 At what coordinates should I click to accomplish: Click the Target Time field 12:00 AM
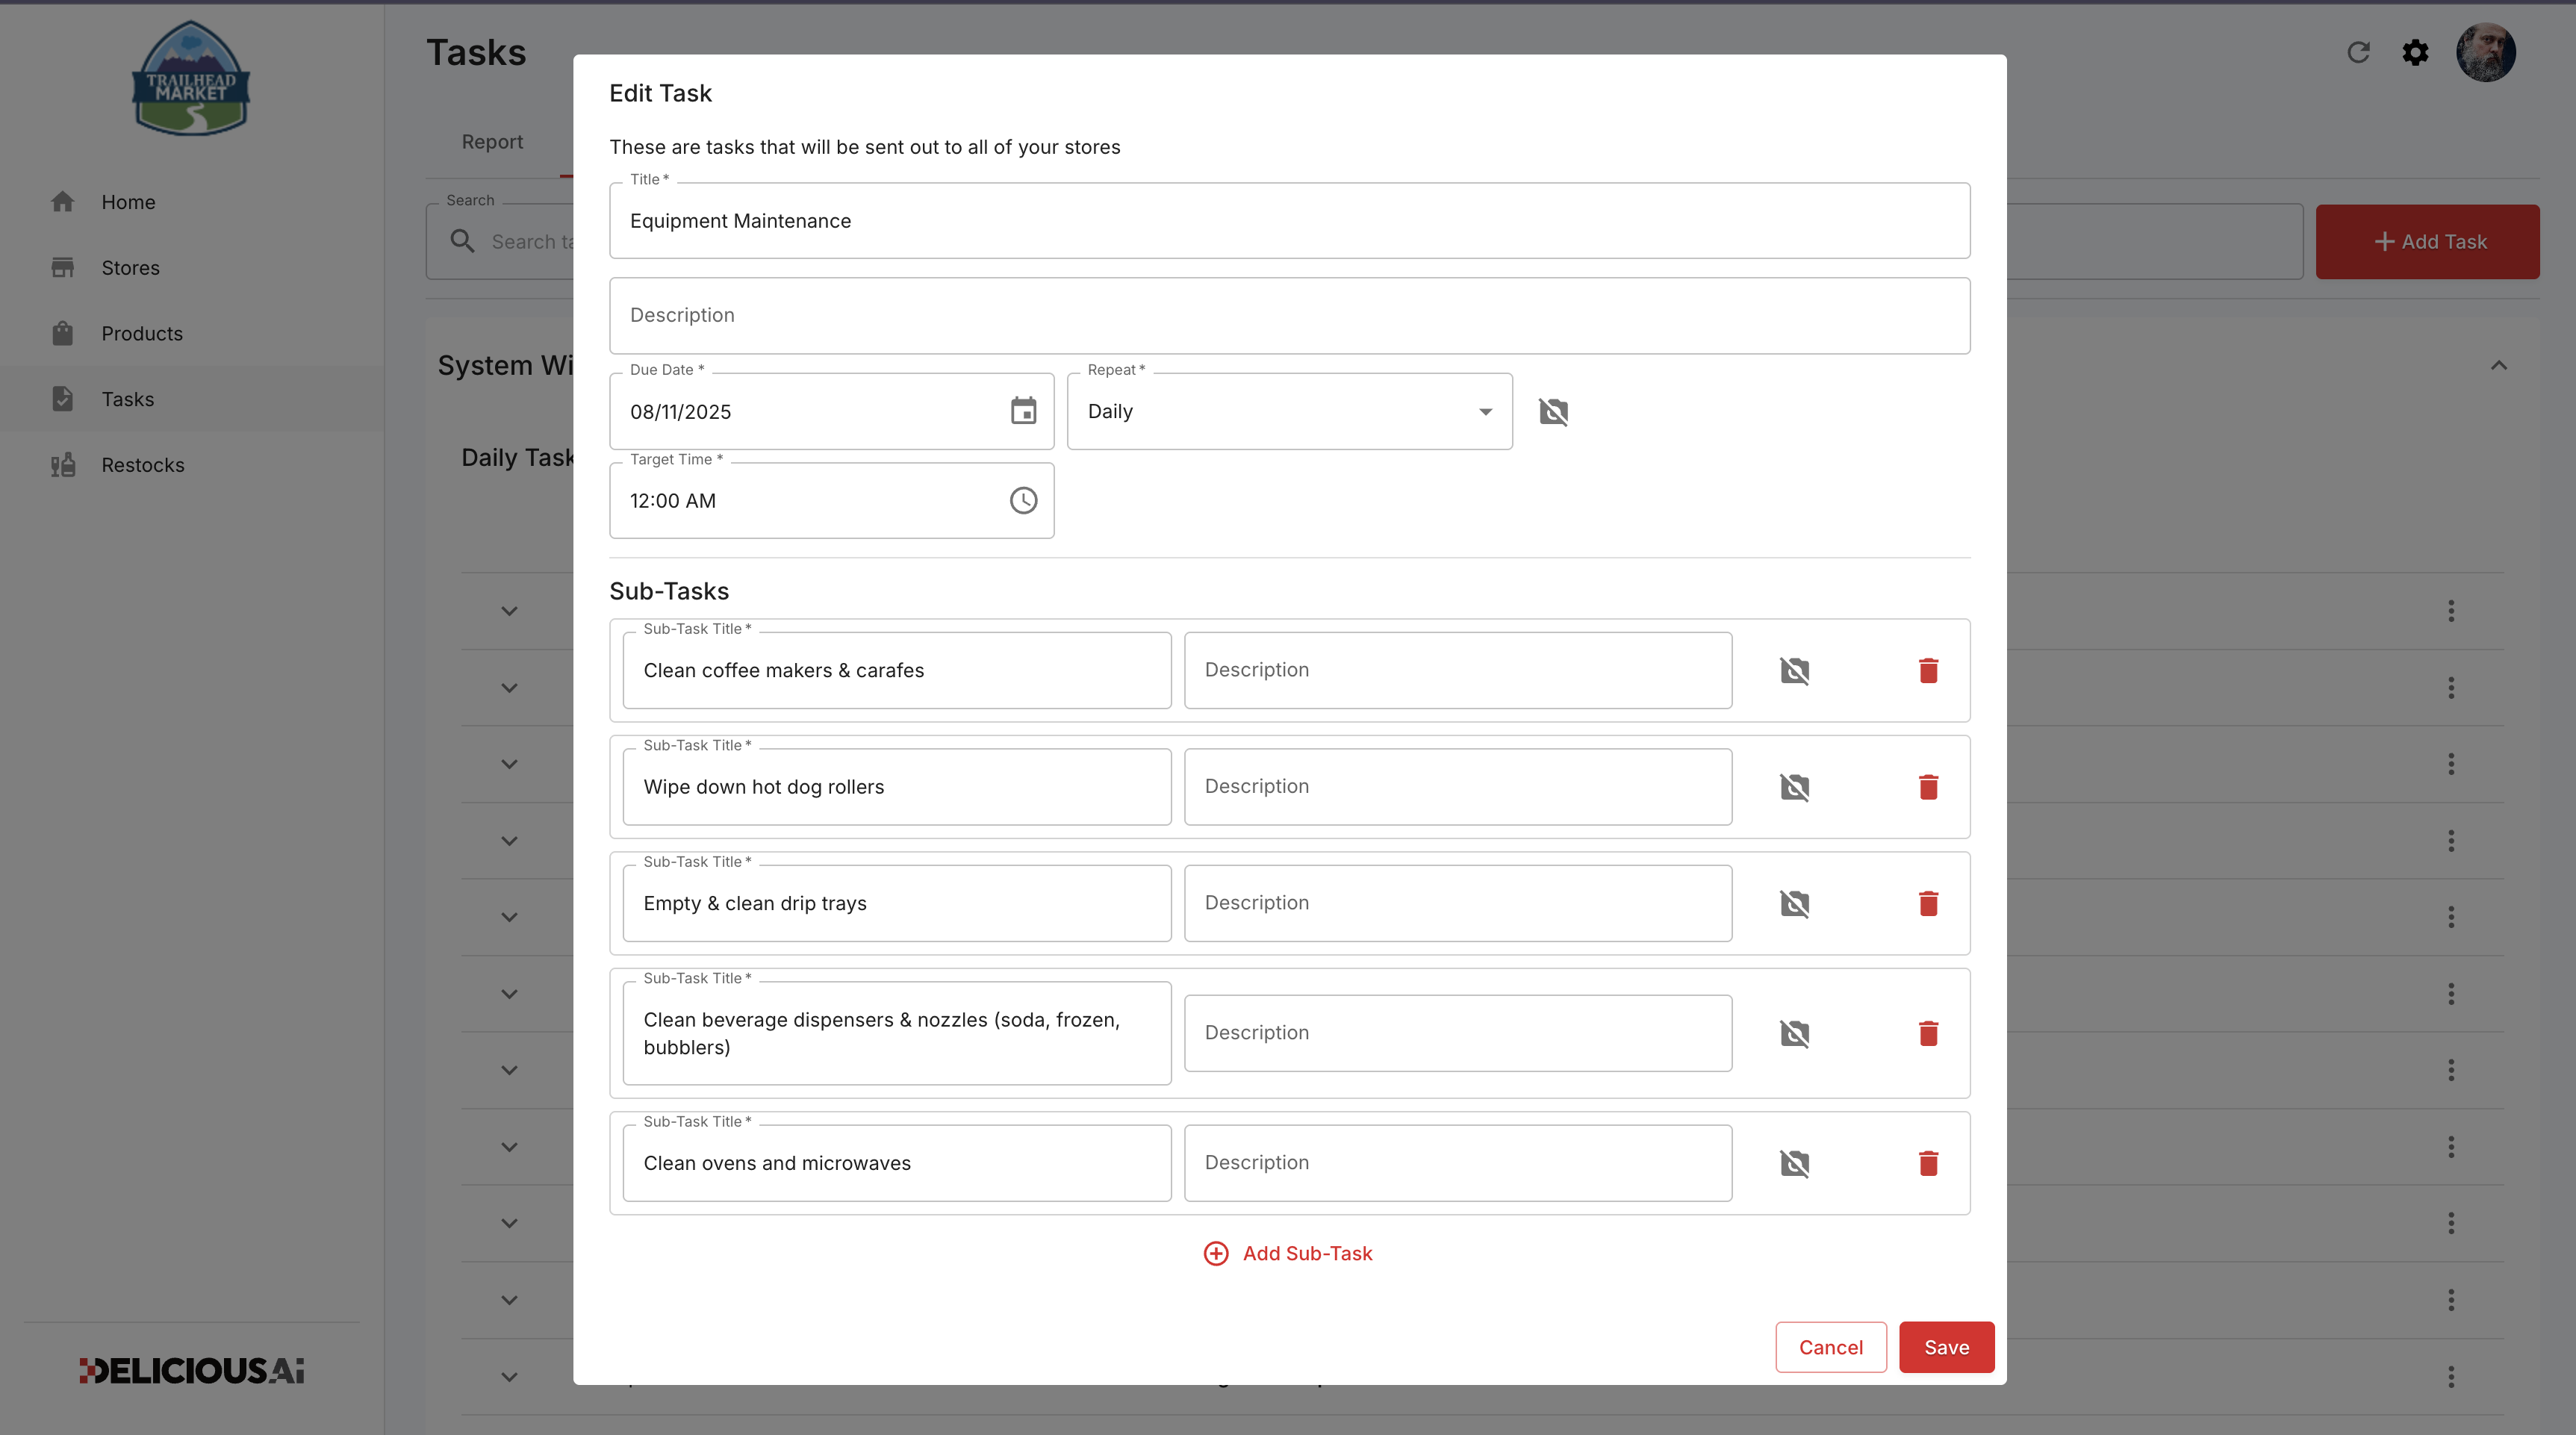pos(831,500)
